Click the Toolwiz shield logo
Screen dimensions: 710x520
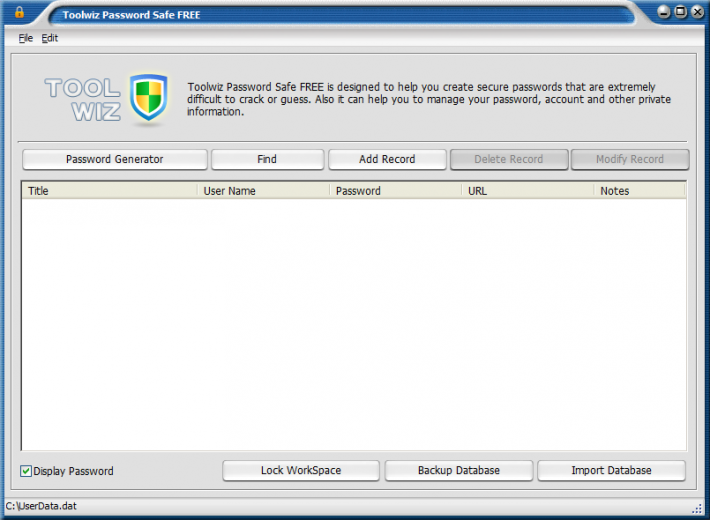(149, 97)
